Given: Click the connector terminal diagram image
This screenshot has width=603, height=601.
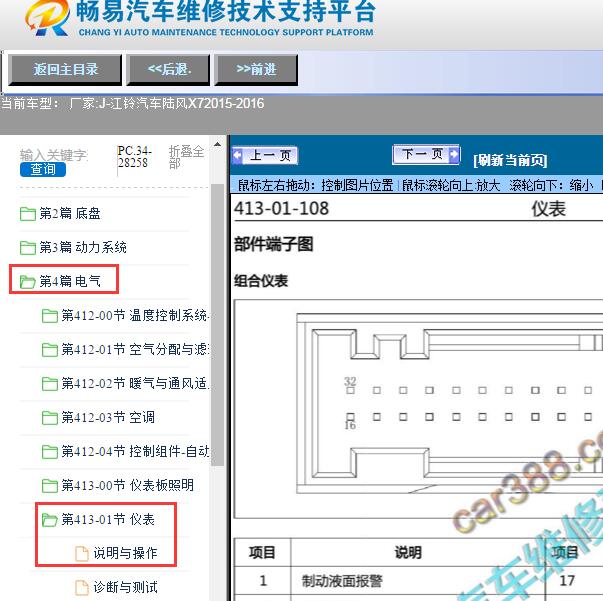Looking at the screenshot, I should pyautogui.click(x=418, y=409).
